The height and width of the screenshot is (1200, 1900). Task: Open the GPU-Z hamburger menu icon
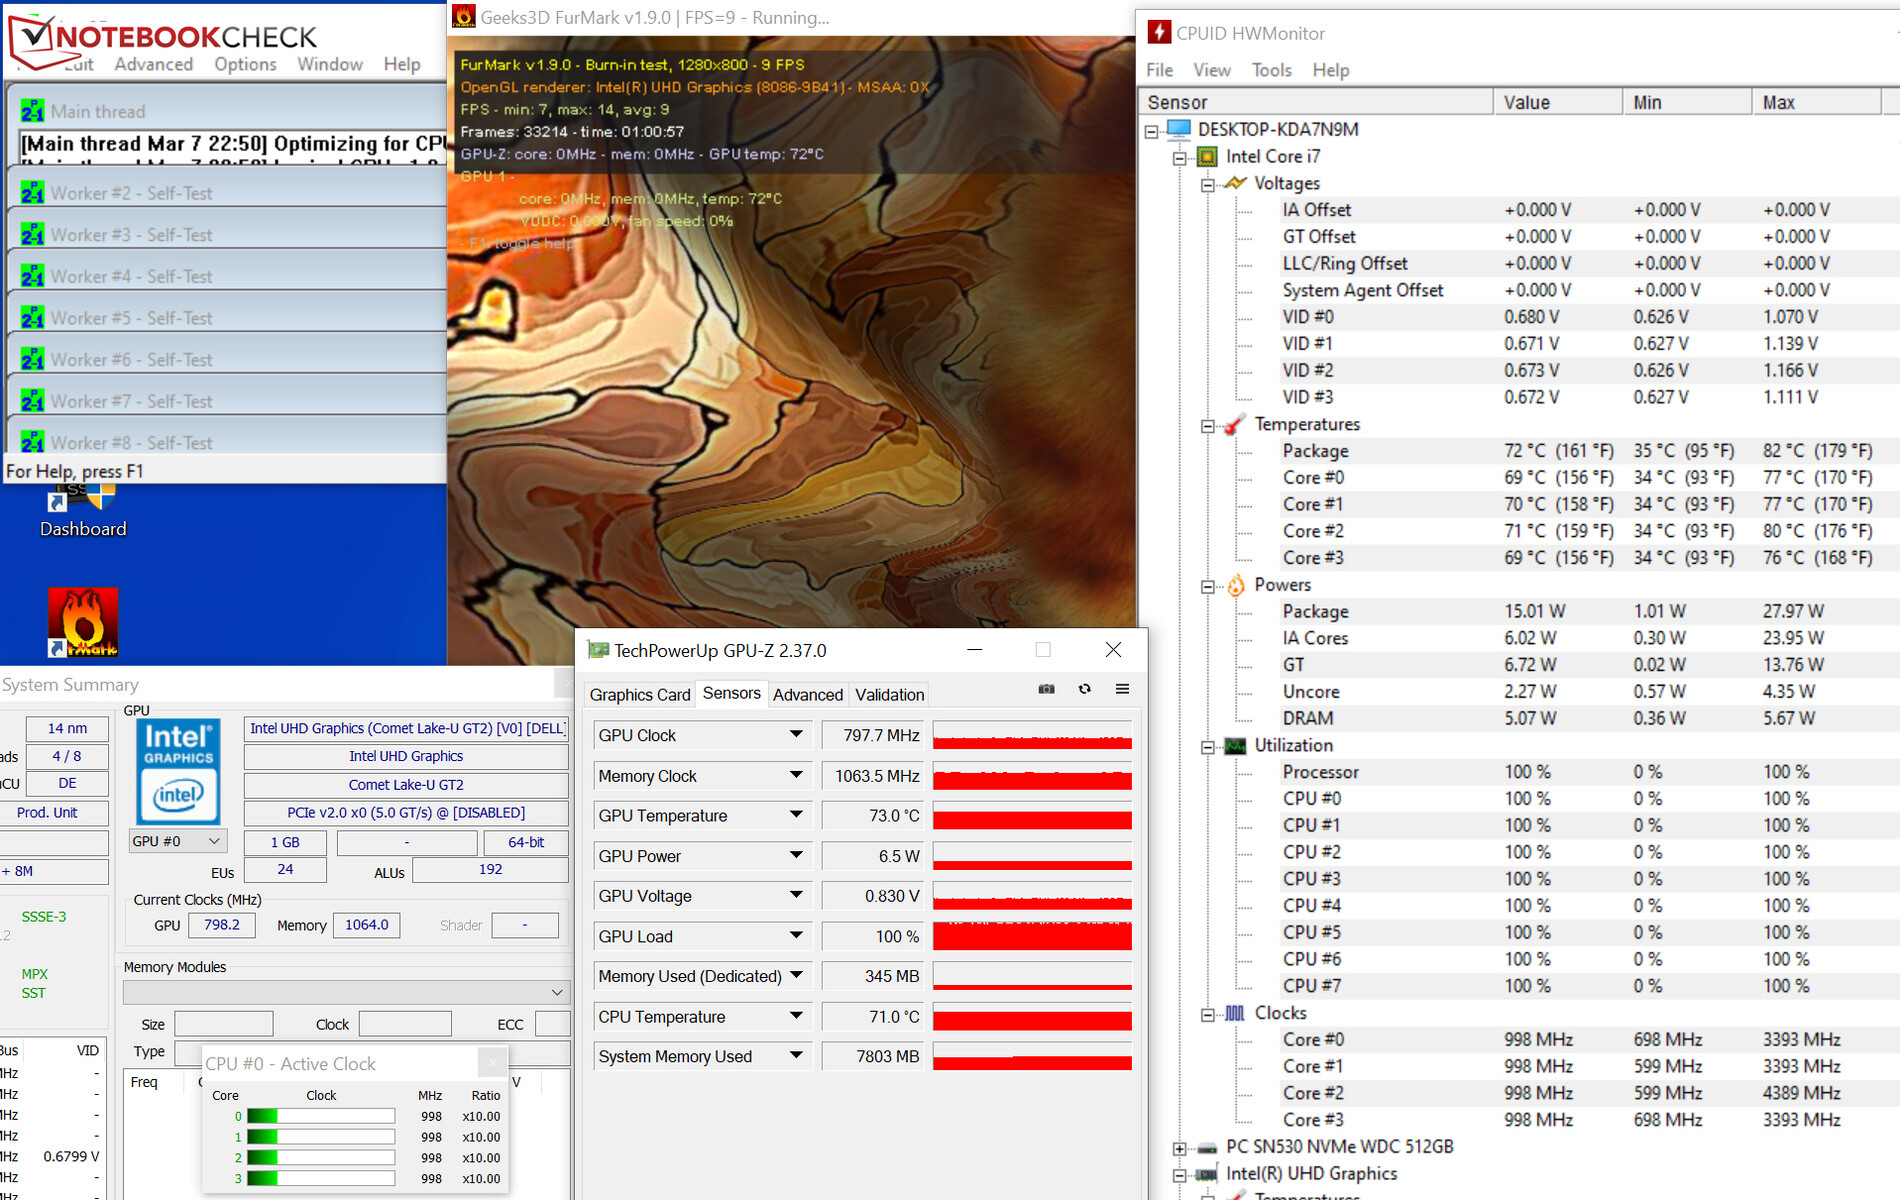click(1123, 689)
